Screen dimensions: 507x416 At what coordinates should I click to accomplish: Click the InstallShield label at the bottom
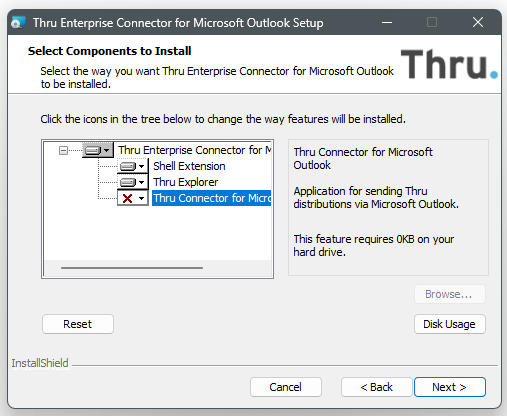(40, 363)
